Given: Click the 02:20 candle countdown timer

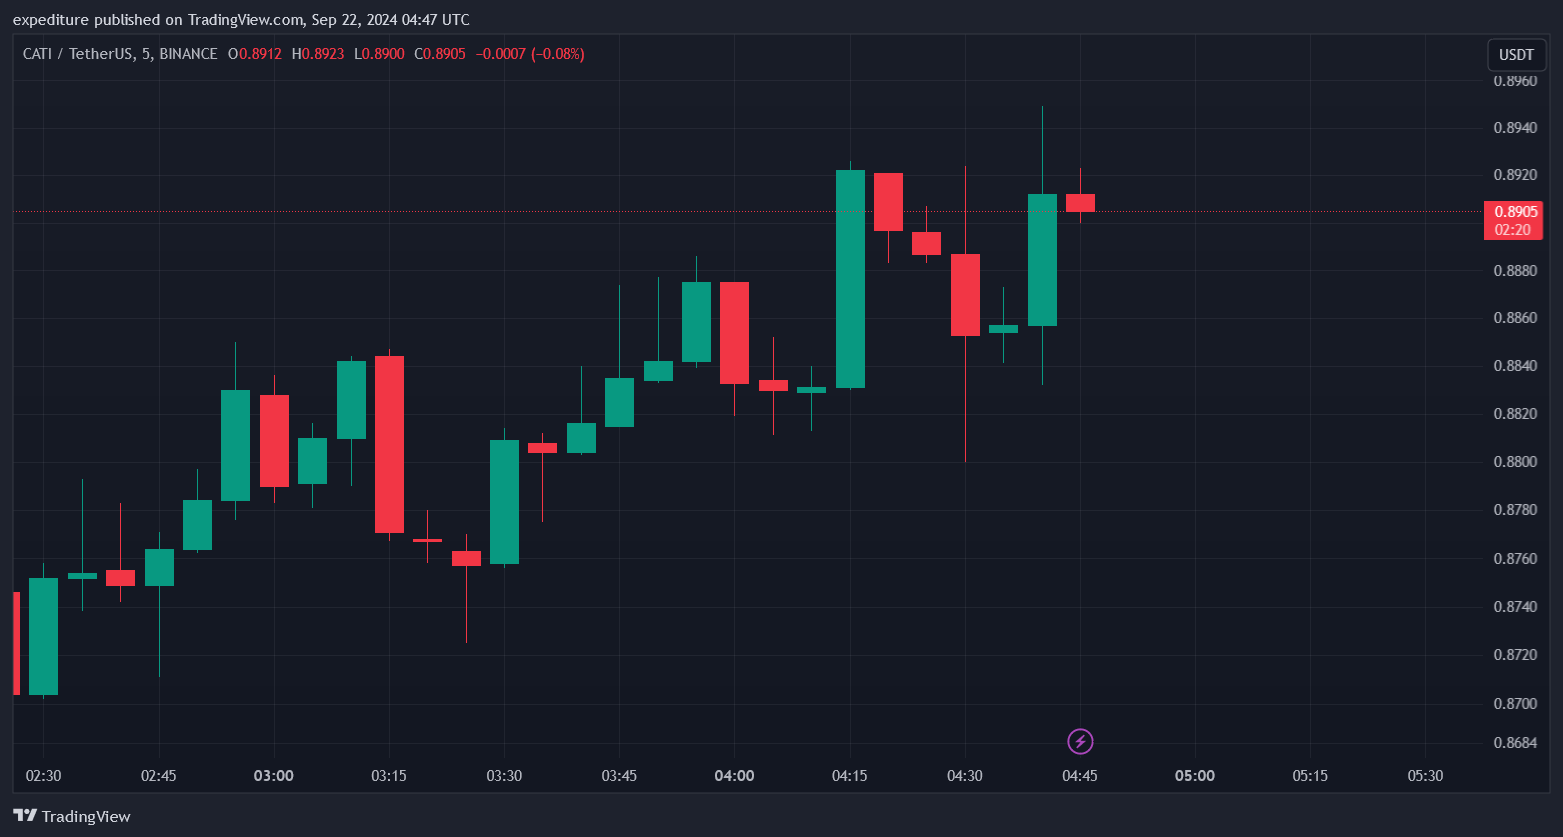Looking at the screenshot, I should pos(1512,230).
